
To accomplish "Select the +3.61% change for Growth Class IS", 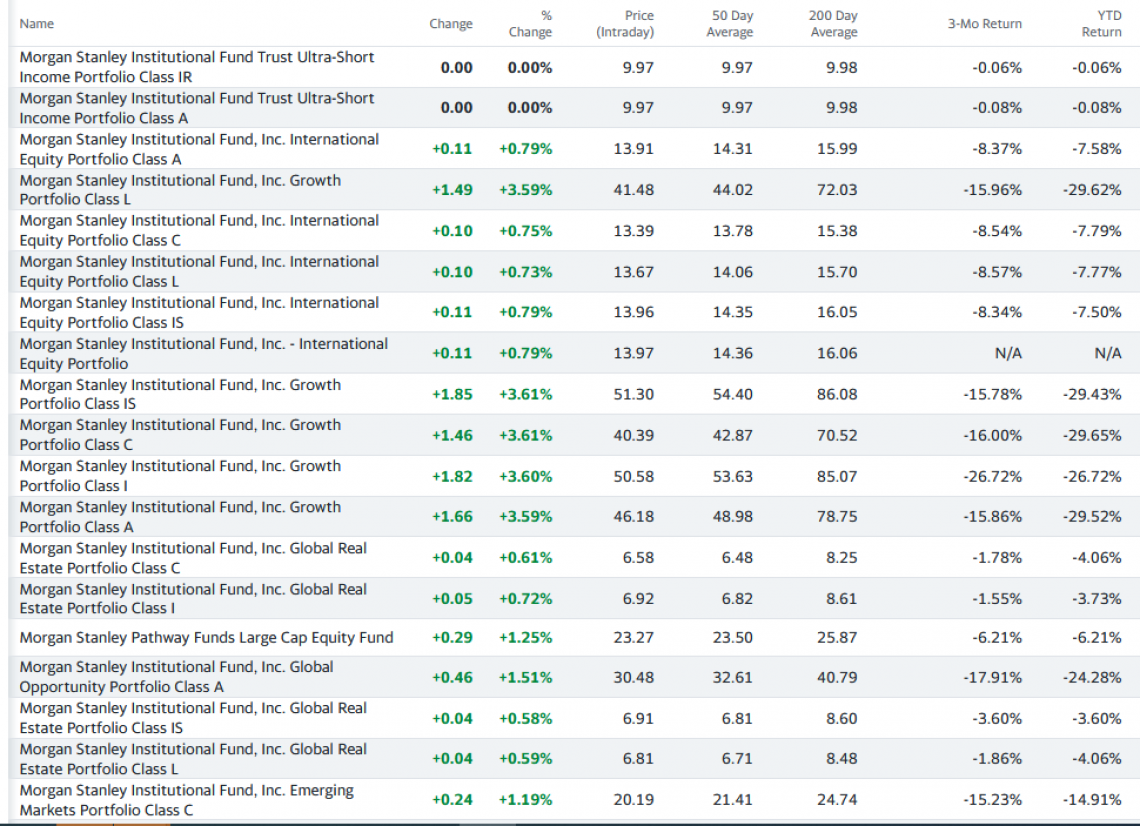I will point(526,394).
